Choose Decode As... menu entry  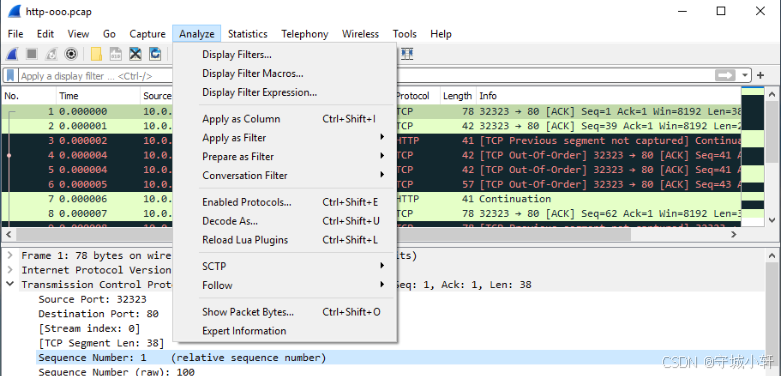click(x=285, y=221)
